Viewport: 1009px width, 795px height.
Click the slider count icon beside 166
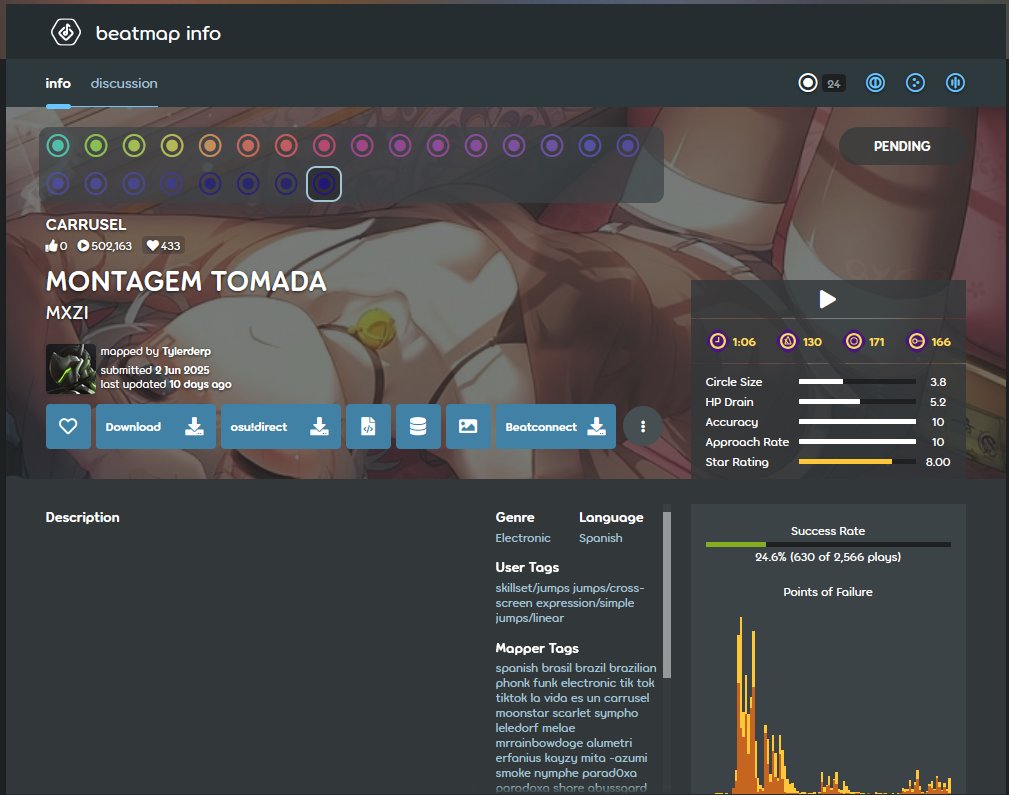pyautogui.click(x=916, y=341)
